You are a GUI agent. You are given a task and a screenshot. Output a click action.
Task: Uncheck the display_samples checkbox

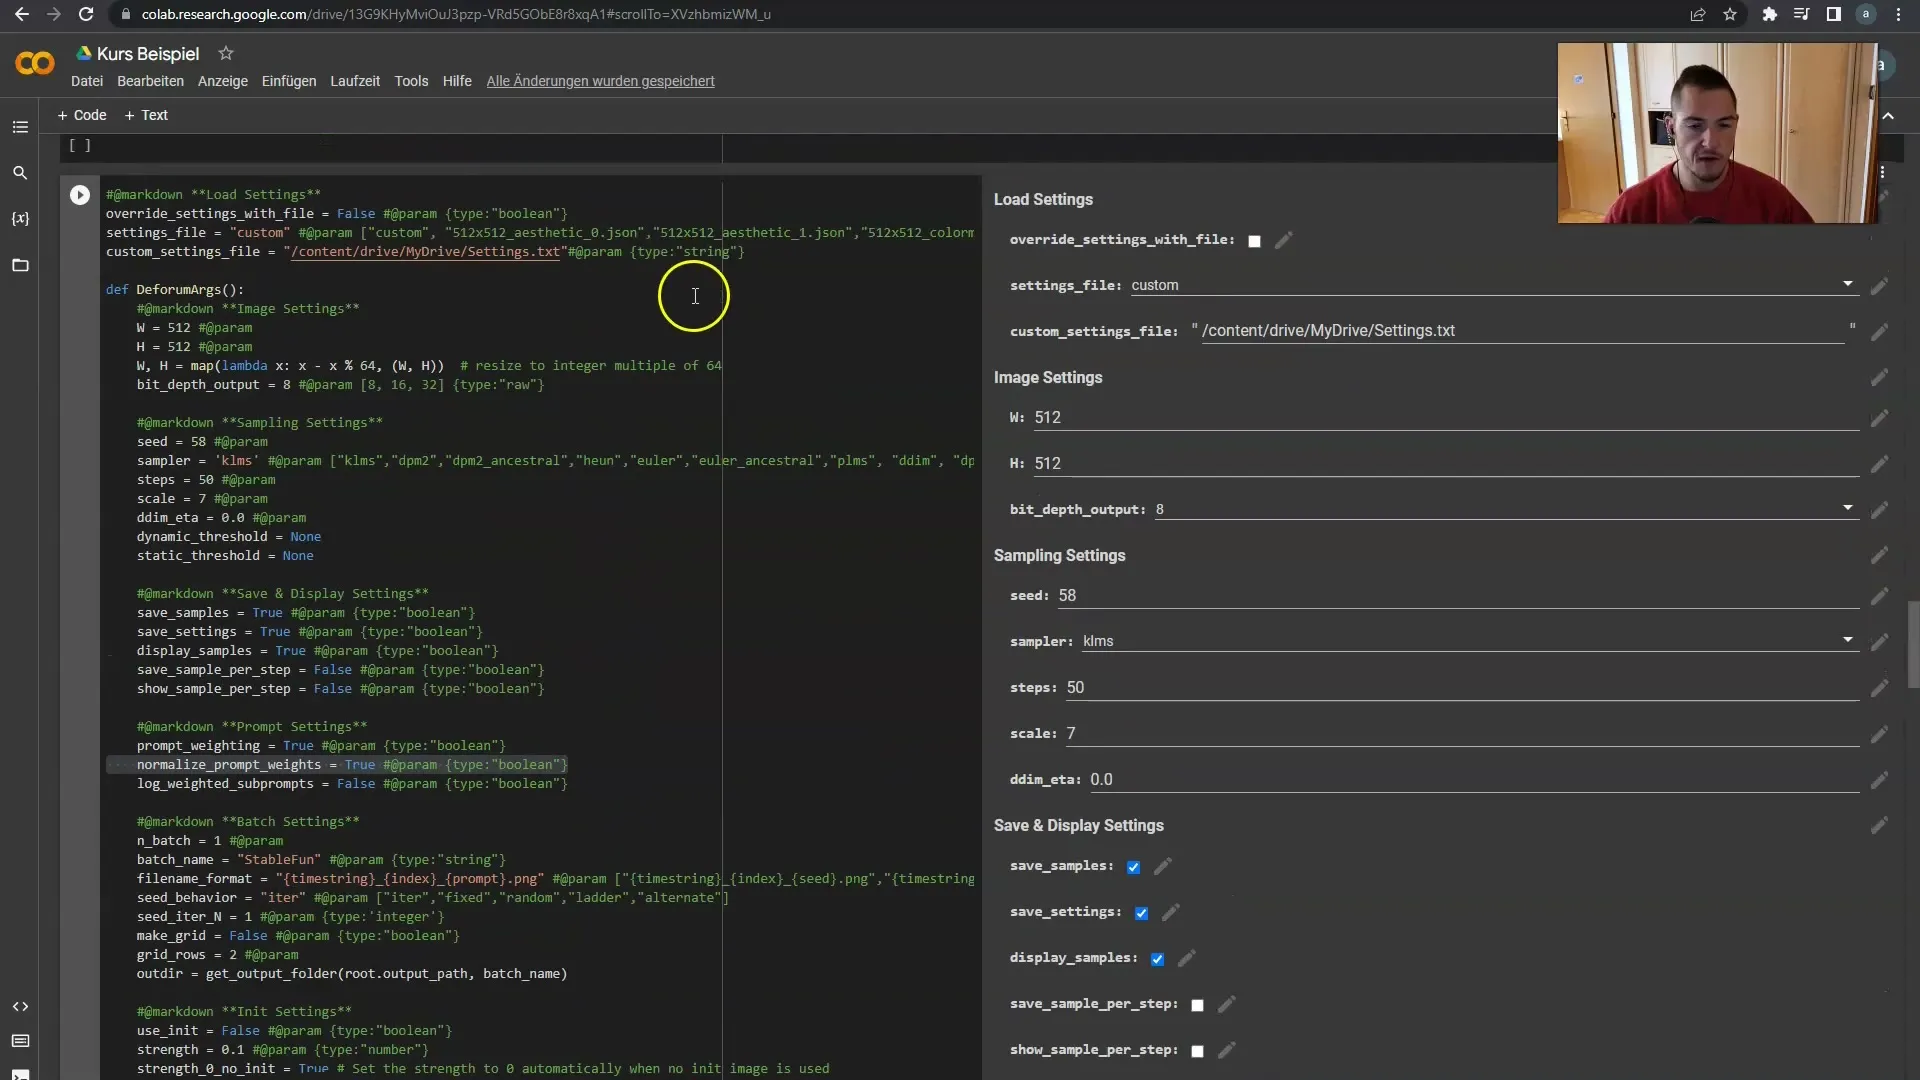1157,959
